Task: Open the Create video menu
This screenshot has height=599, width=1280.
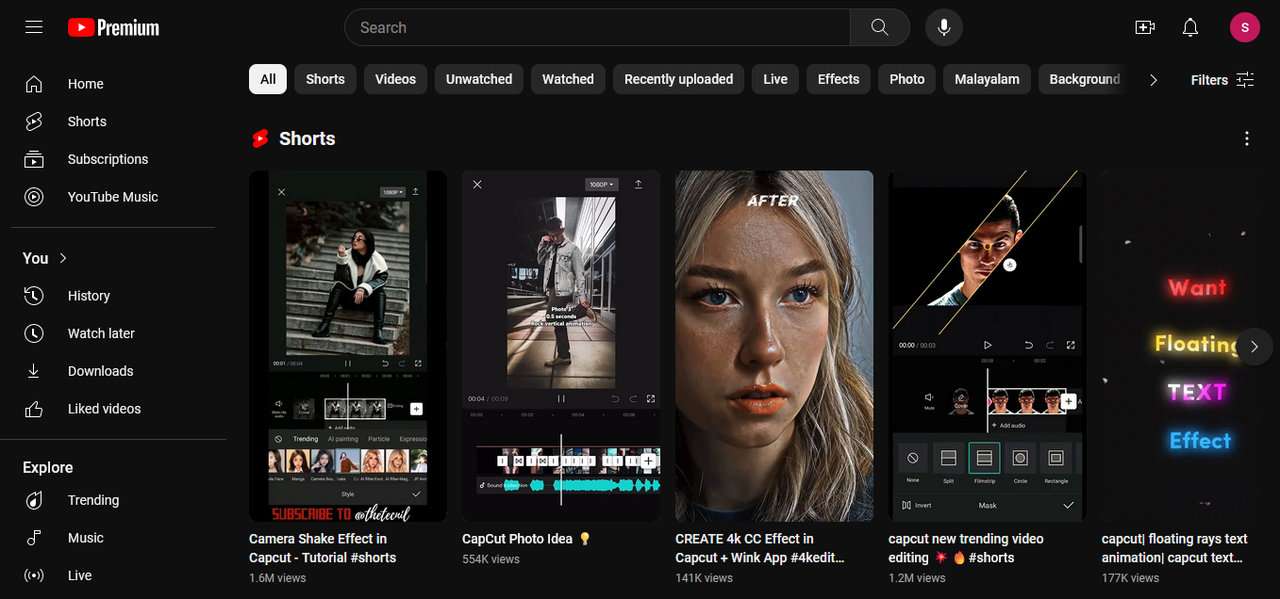Action: coord(1145,27)
